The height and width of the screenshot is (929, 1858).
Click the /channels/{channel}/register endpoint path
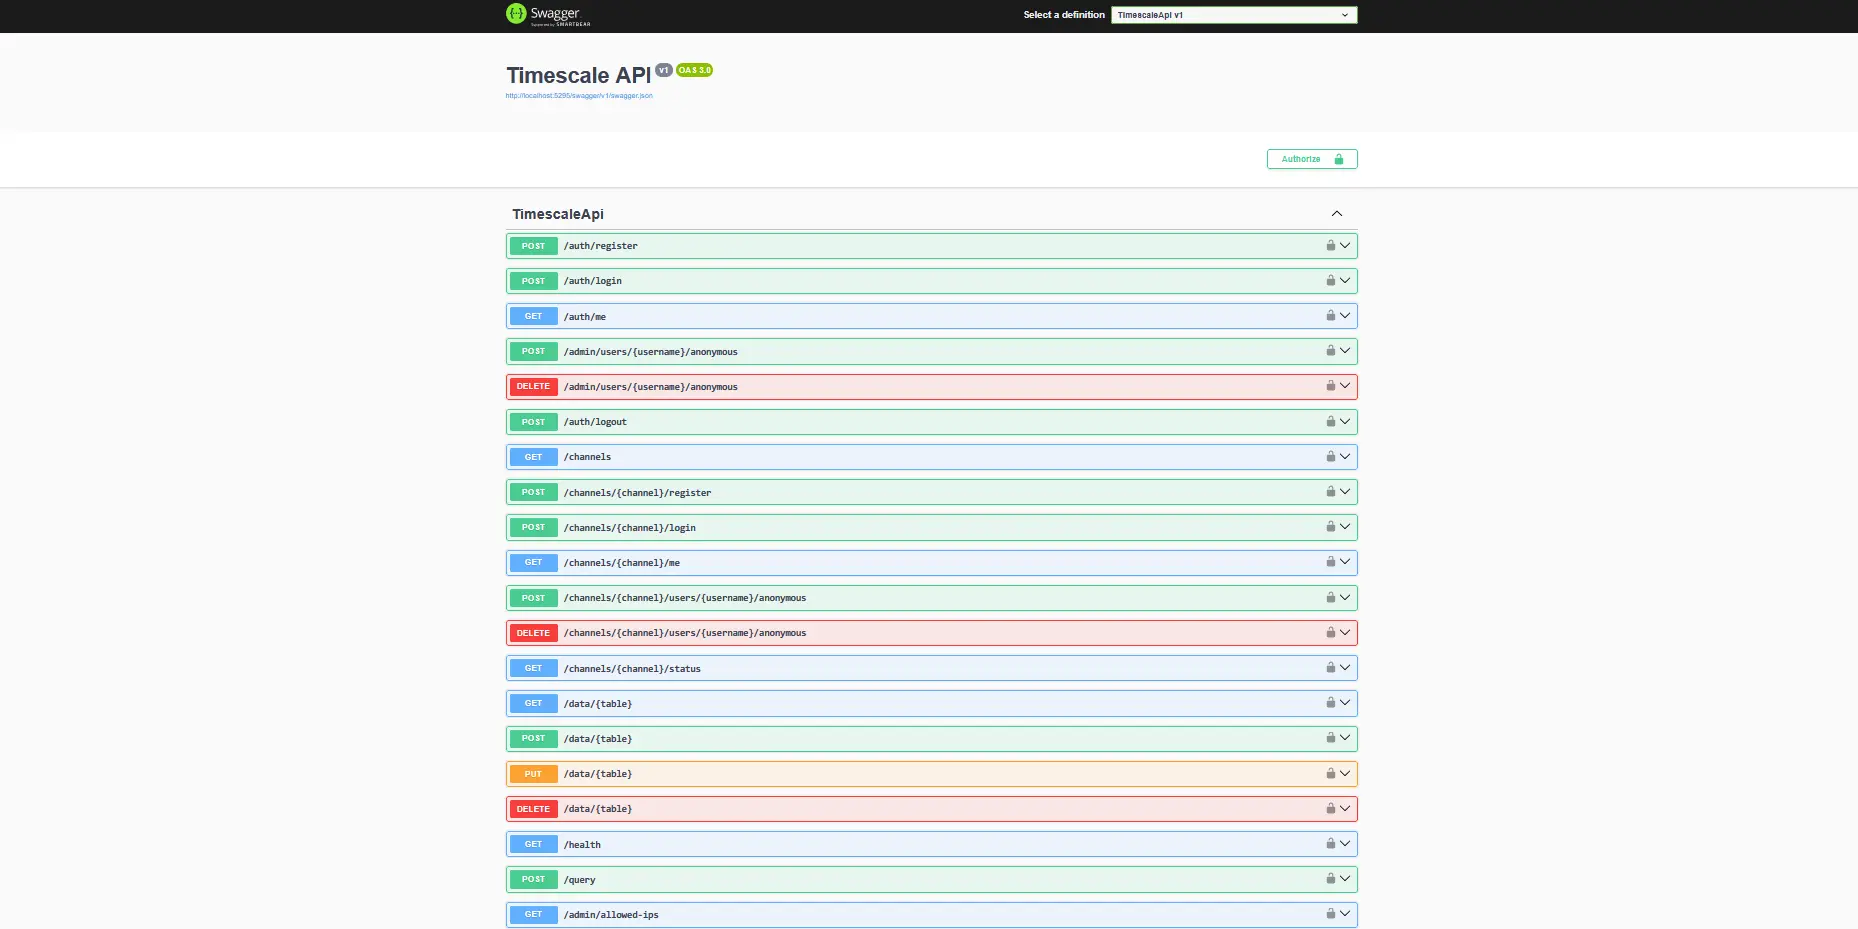pyautogui.click(x=637, y=493)
